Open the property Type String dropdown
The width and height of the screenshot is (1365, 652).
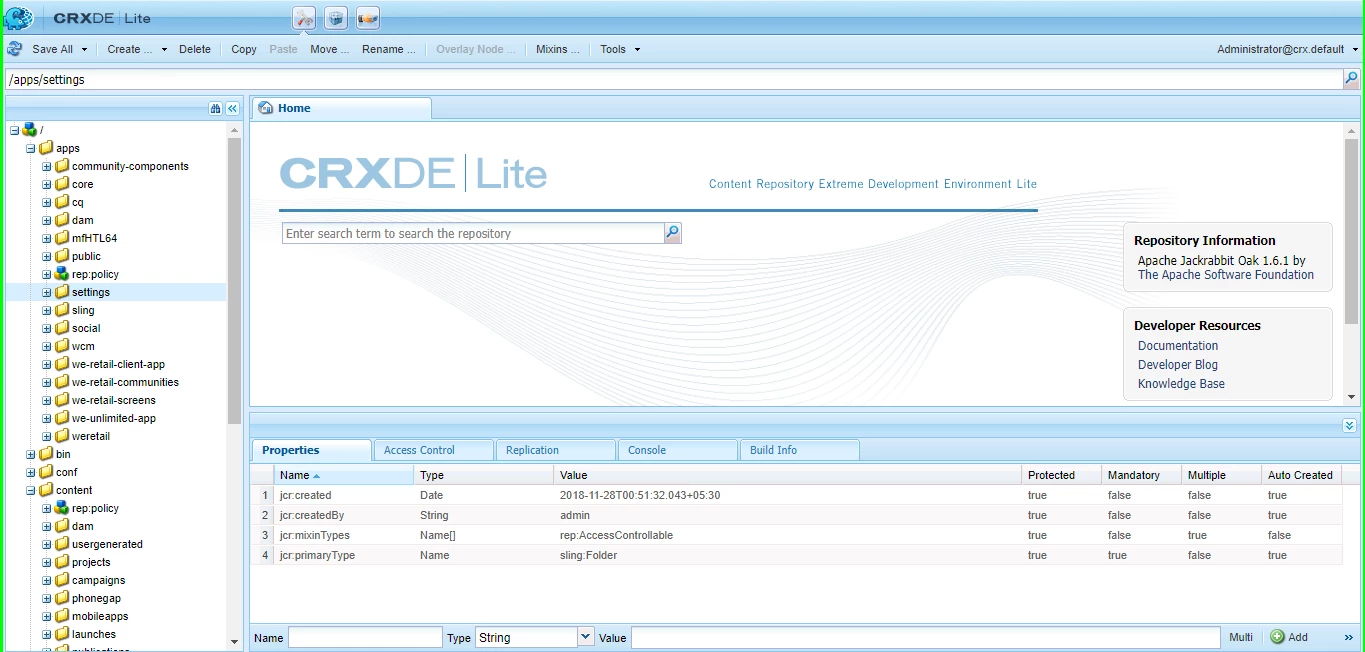coord(586,637)
